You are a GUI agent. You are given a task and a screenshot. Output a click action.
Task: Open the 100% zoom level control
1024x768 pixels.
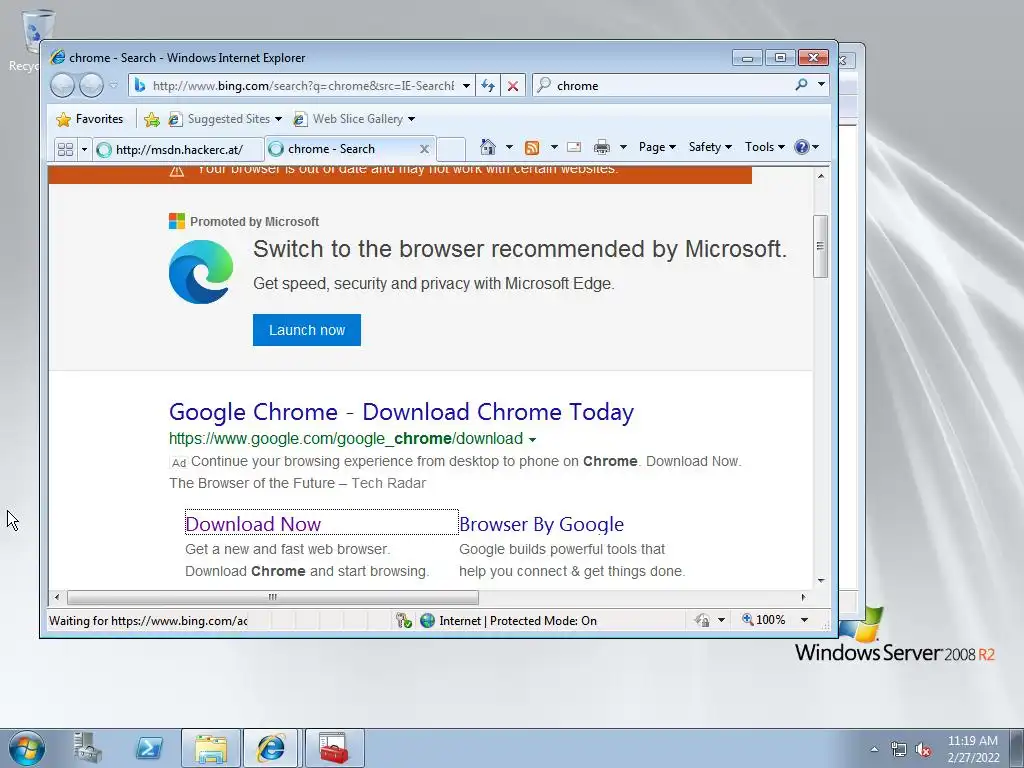click(764, 620)
